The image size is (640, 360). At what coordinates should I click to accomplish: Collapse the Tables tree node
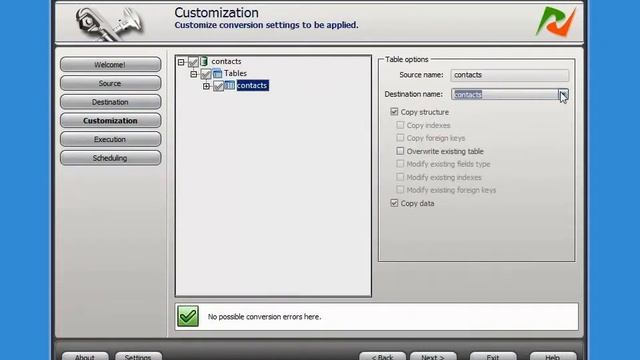point(193,74)
